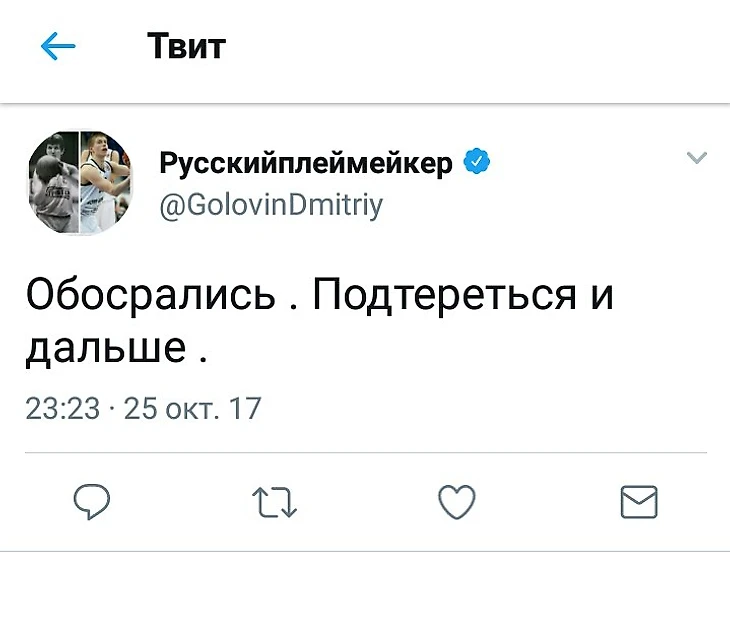This screenshot has width=730, height=639.
Task: Go back using the blue arrow
Action: [x=58, y=46]
